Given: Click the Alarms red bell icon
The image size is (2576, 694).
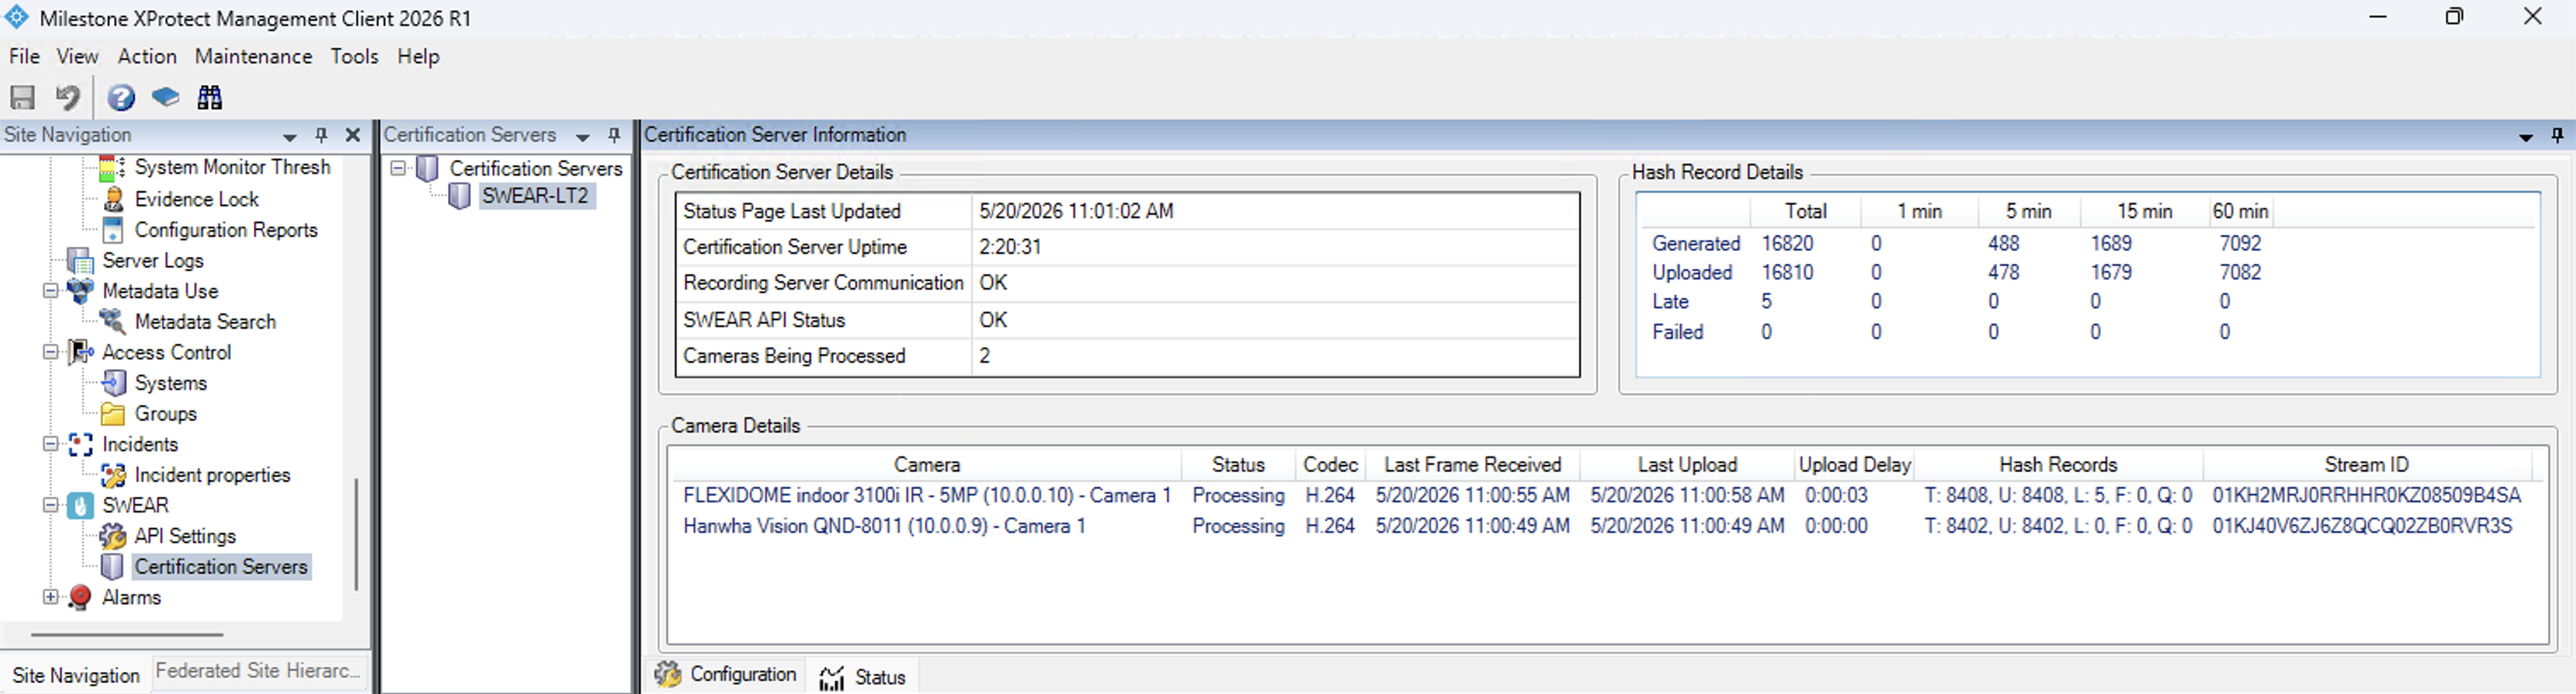Looking at the screenshot, I should pos(80,598).
